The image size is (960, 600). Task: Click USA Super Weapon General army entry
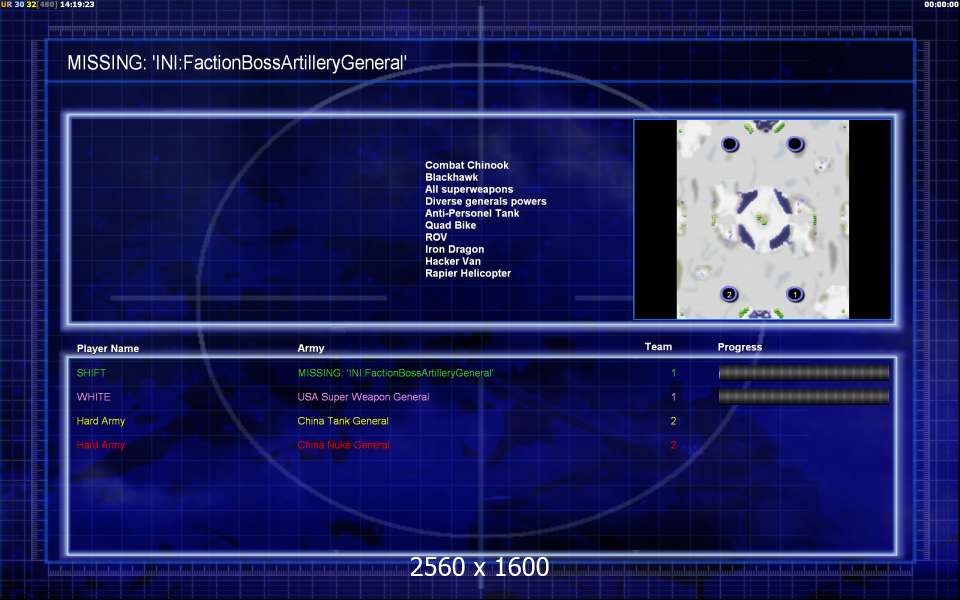tap(363, 397)
